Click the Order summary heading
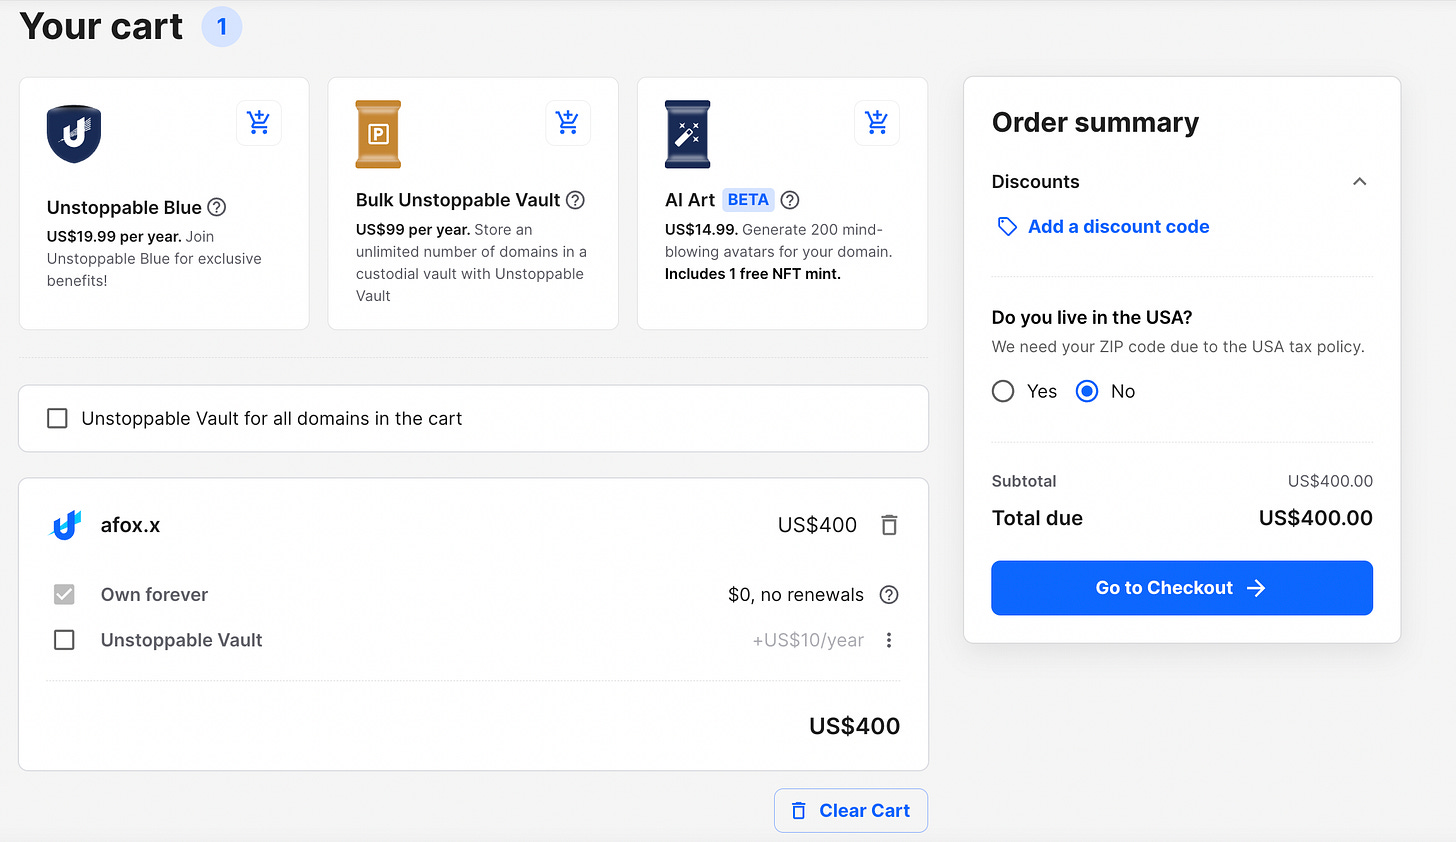The height and width of the screenshot is (842, 1456). pos(1095,122)
